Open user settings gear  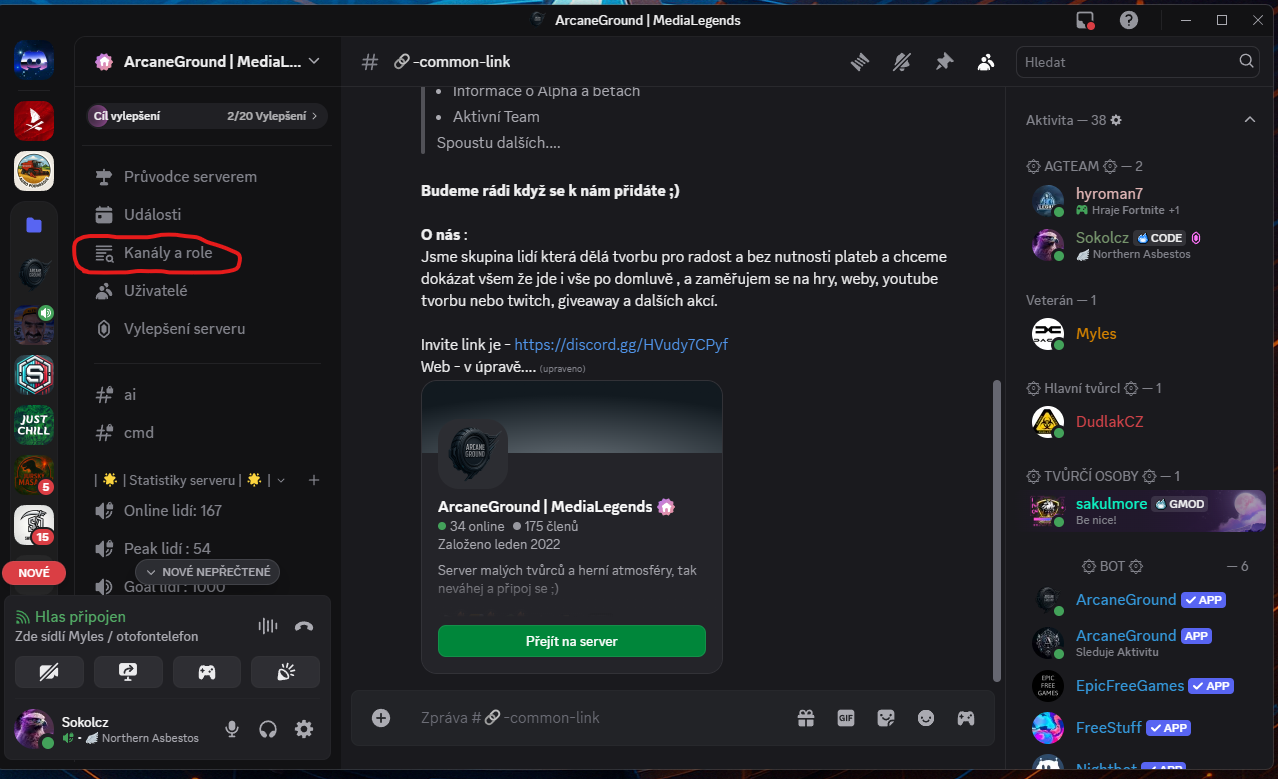click(304, 729)
